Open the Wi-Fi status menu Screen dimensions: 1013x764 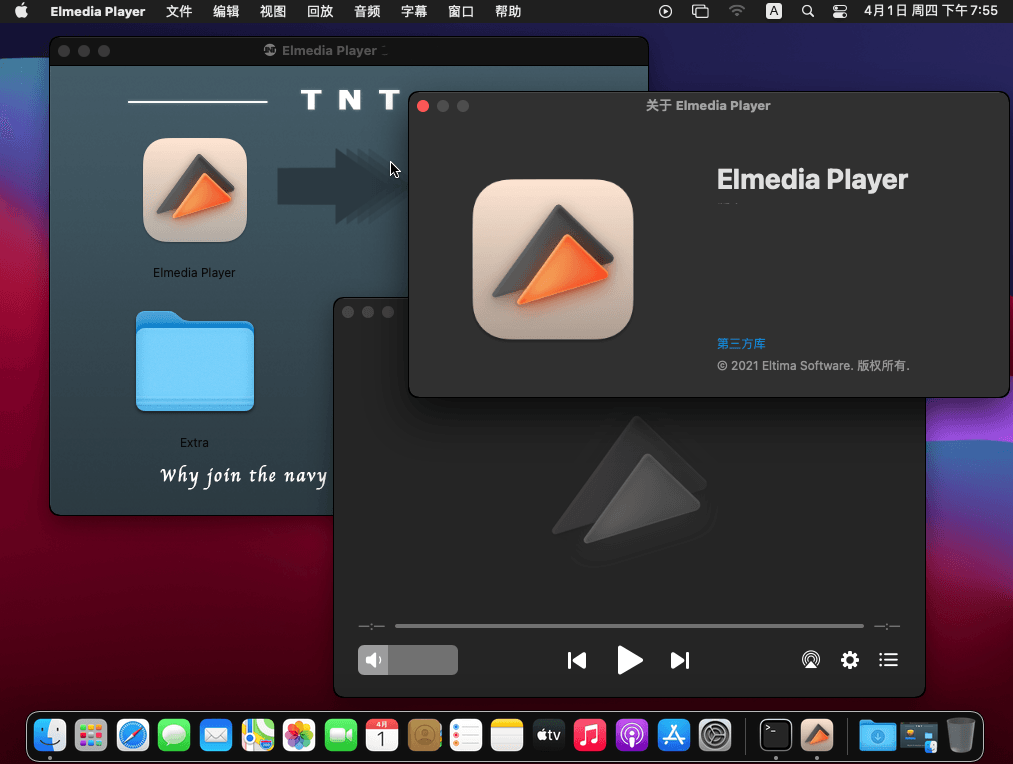pos(736,11)
